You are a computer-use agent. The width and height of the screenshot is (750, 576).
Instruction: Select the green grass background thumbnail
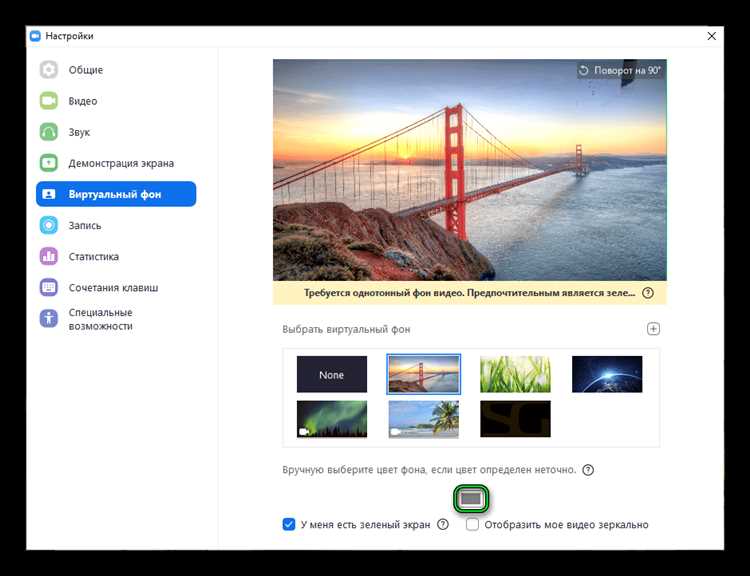pos(515,374)
